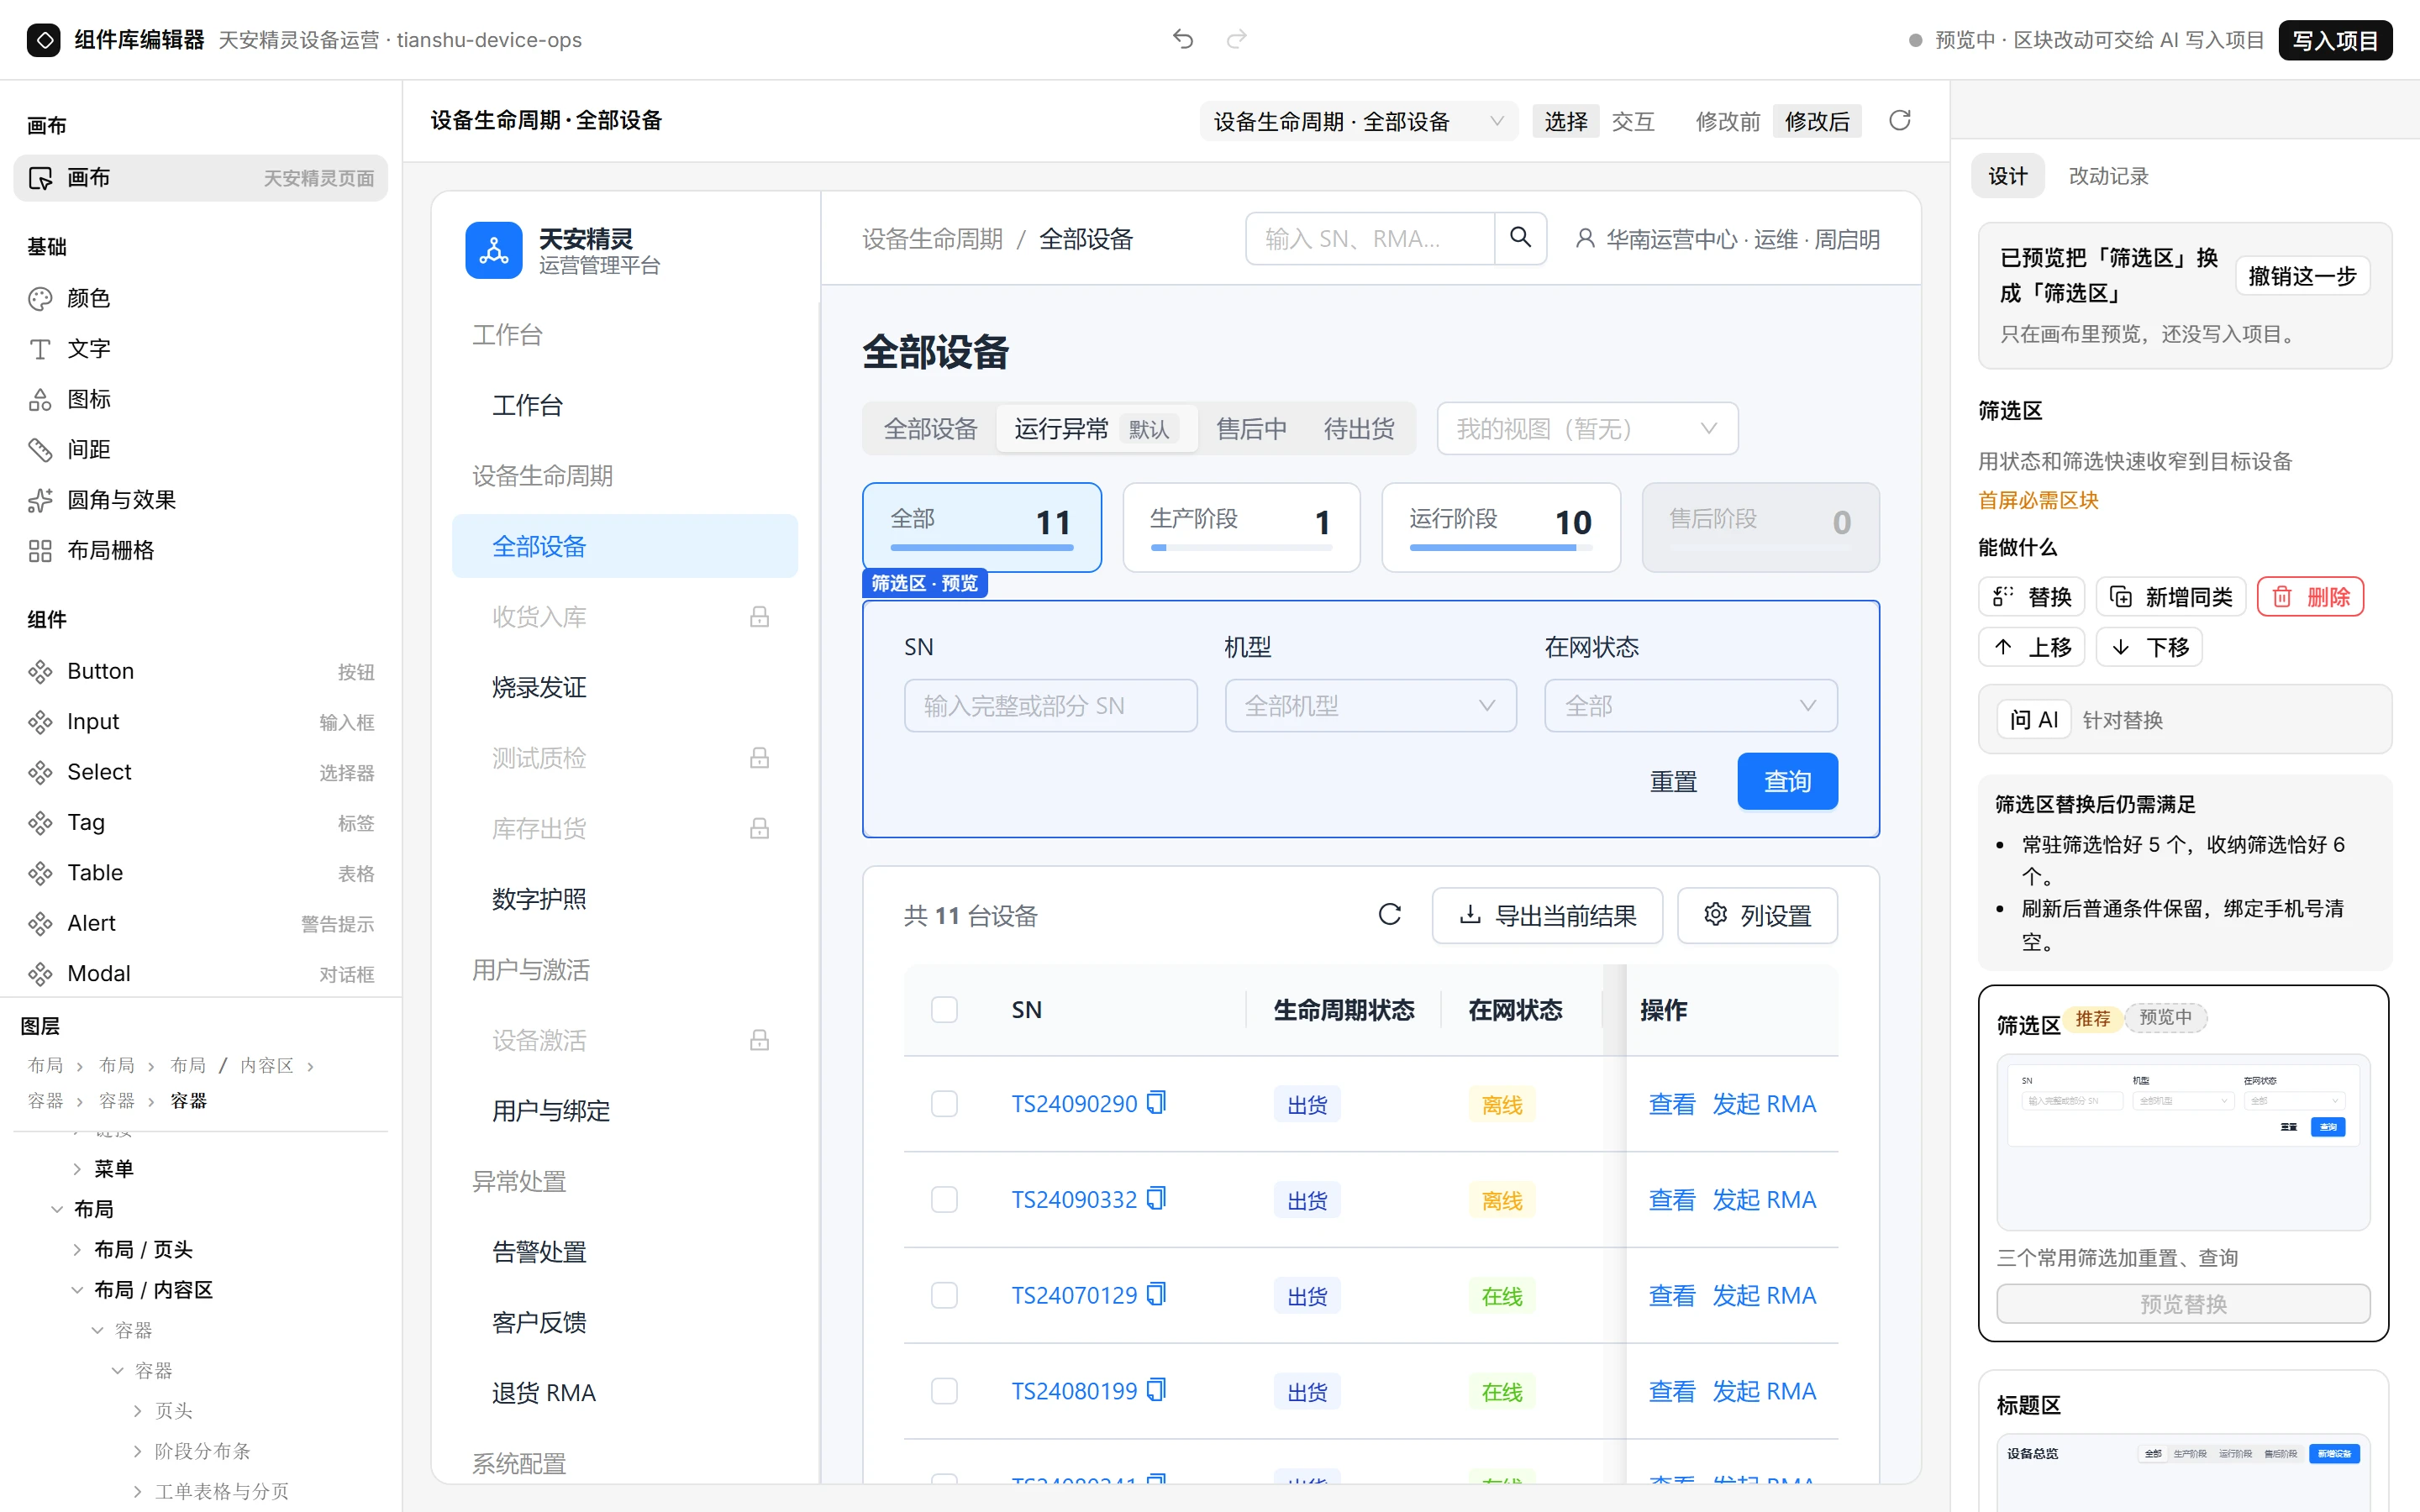The height and width of the screenshot is (1512, 2420).
Task: Select the Button component
Action: pos(200,671)
